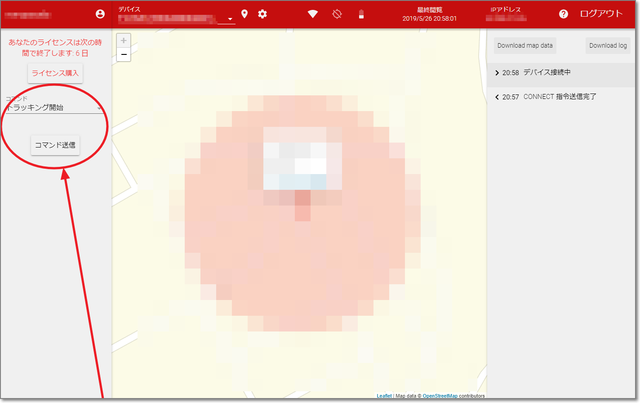Open the Leaflet attribution link
Image resolution: width=640 pixels, height=403 pixels.
pyautogui.click(x=384, y=396)
